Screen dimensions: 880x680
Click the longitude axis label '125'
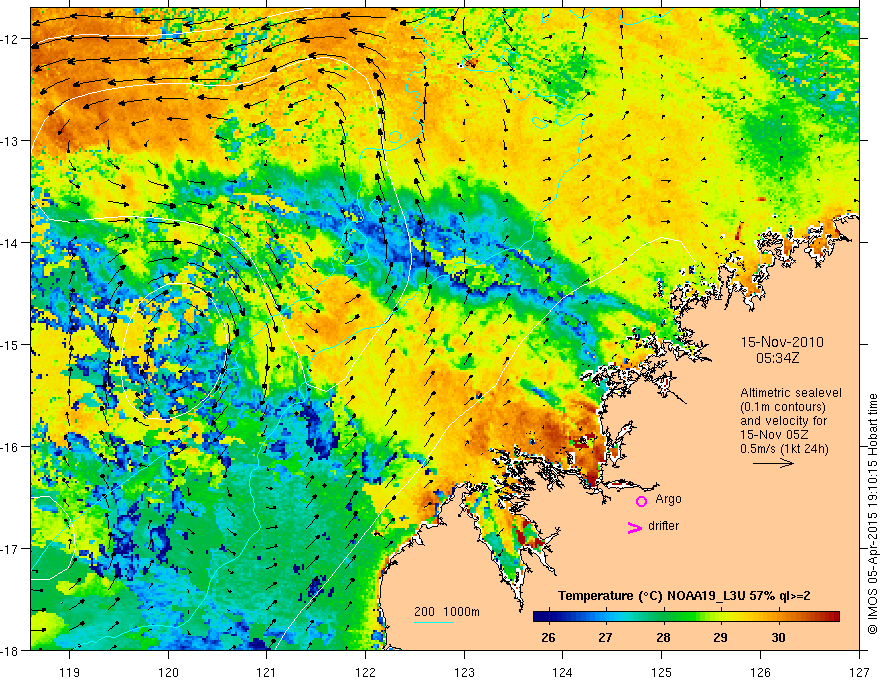662,672
